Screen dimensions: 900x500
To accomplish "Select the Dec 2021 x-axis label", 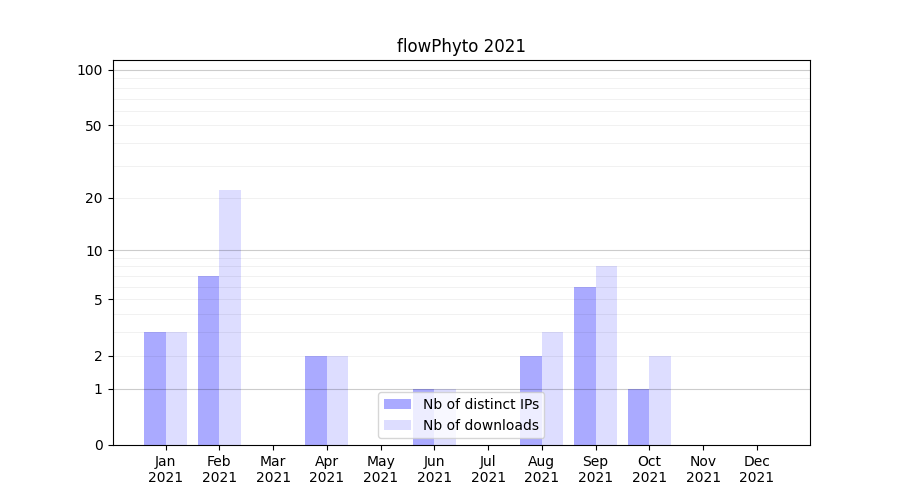I will (x=756, y=469).
